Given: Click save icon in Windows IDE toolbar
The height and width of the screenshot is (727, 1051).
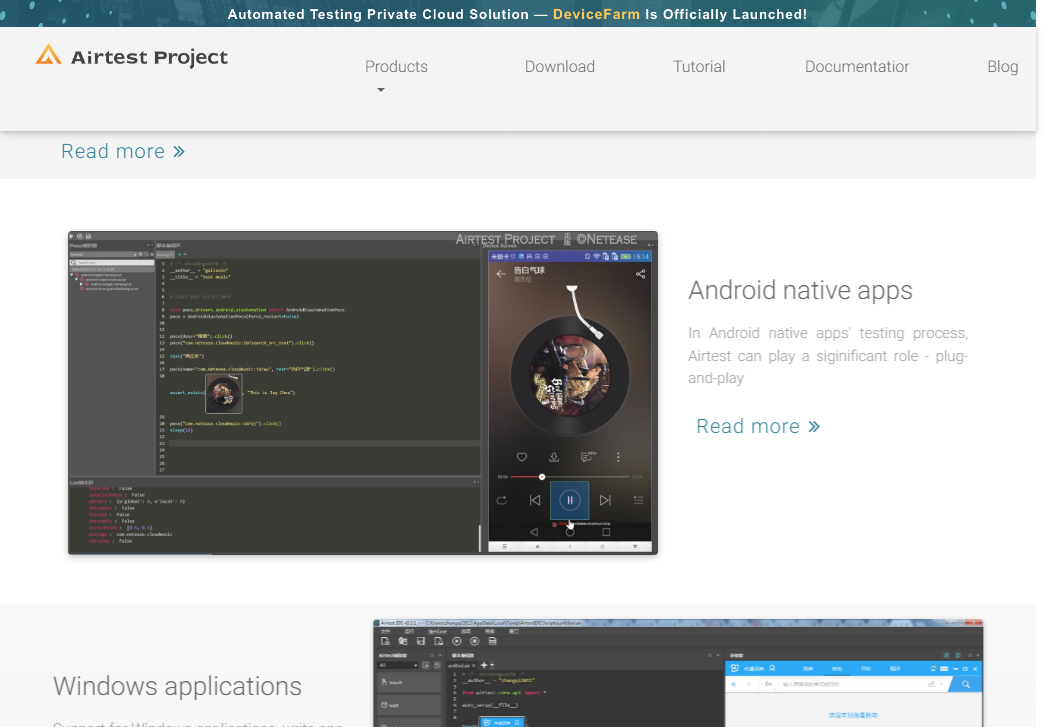Looking at the screenshot, I should click(x=421, y=641).
